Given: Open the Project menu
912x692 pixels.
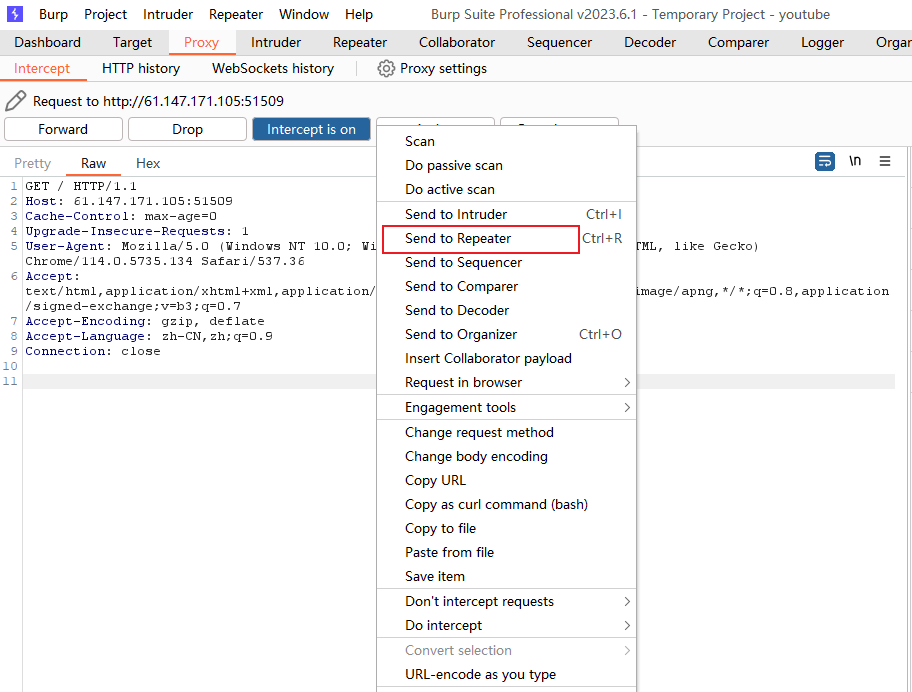Looking at the screenshot, I should 105,15.
